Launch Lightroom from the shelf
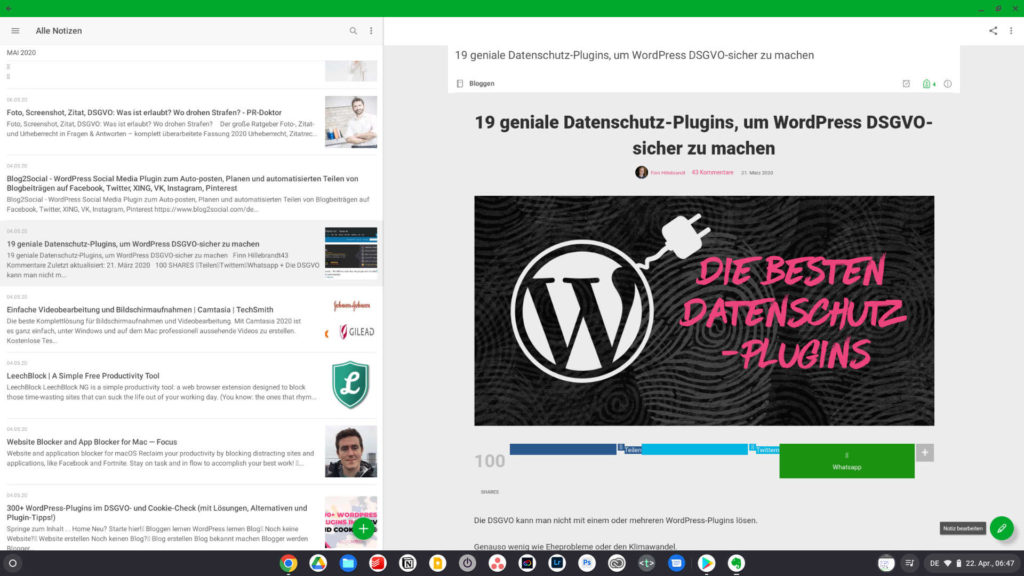1024x576 pixels. coord(557,563)
